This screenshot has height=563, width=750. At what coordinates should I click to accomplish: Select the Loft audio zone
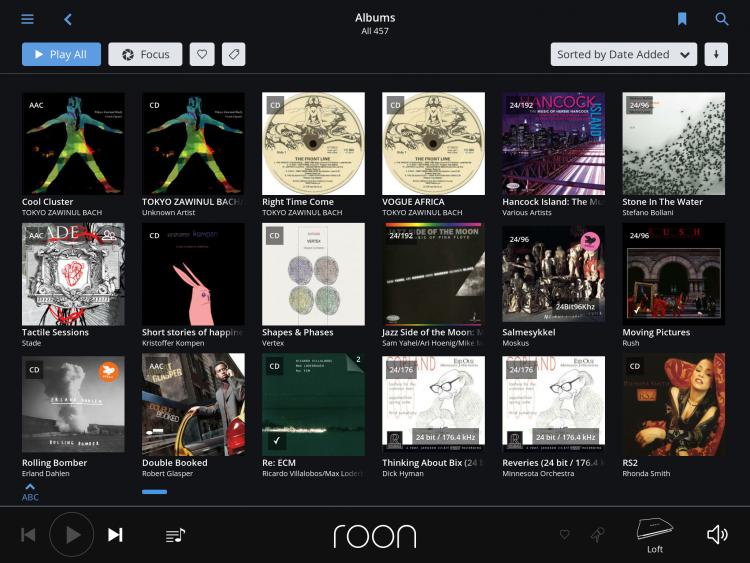tap(655, 535)
